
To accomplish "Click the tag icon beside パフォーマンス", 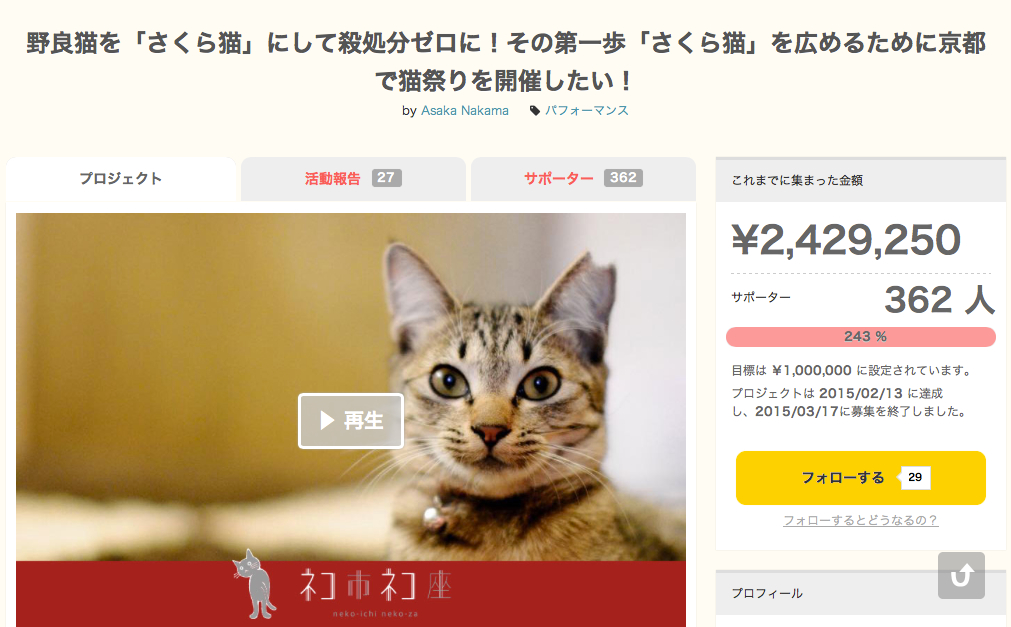I will 535,111.
